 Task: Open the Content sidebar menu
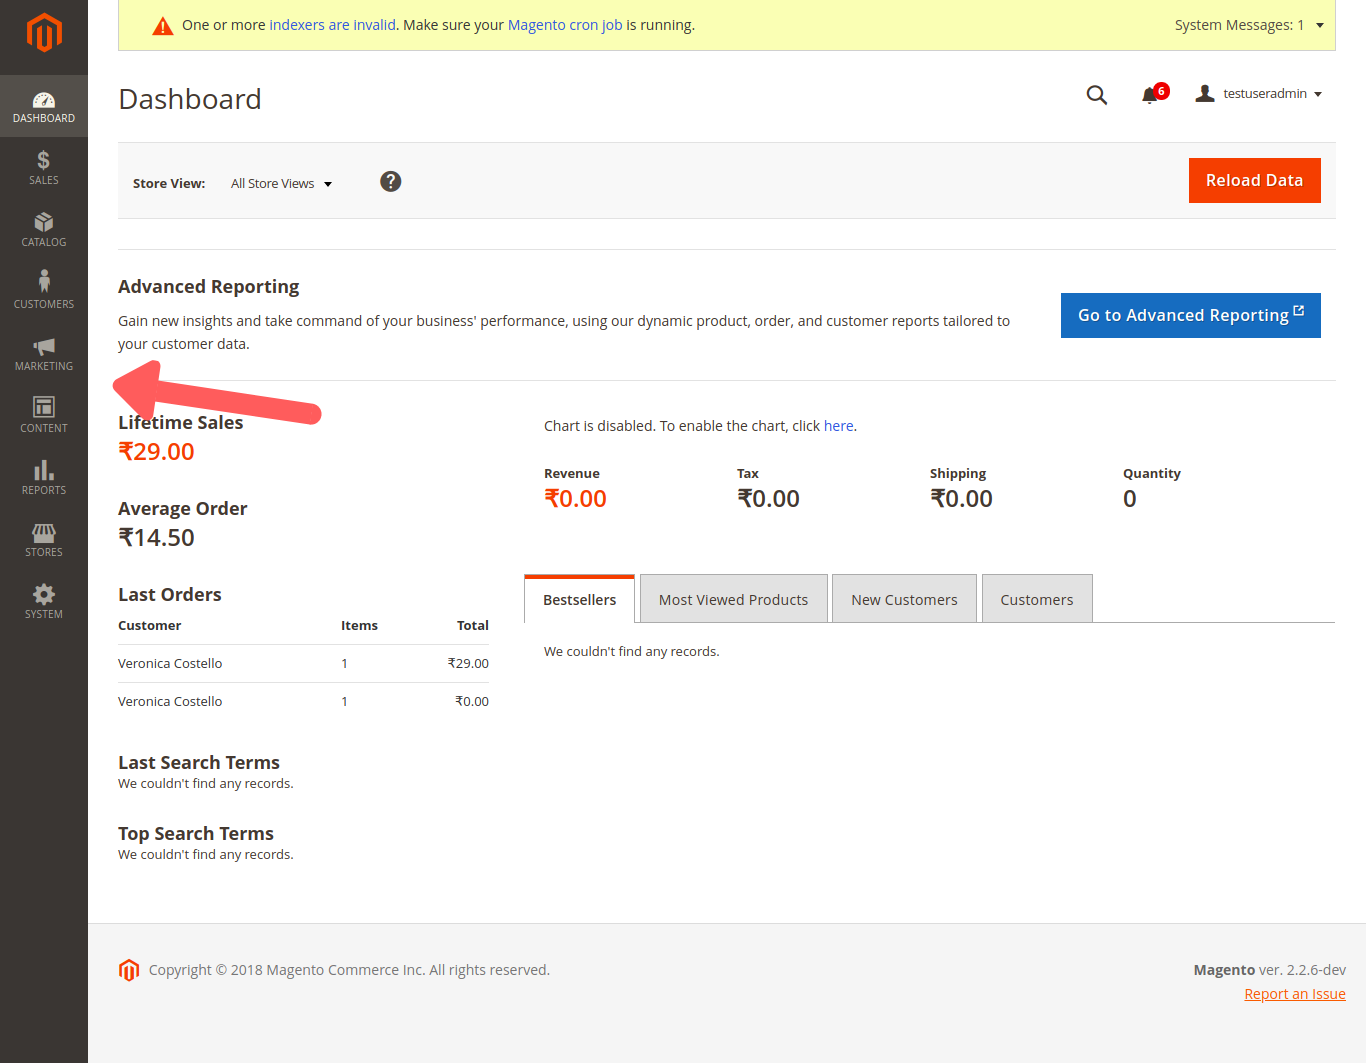(x=44, y=415)
